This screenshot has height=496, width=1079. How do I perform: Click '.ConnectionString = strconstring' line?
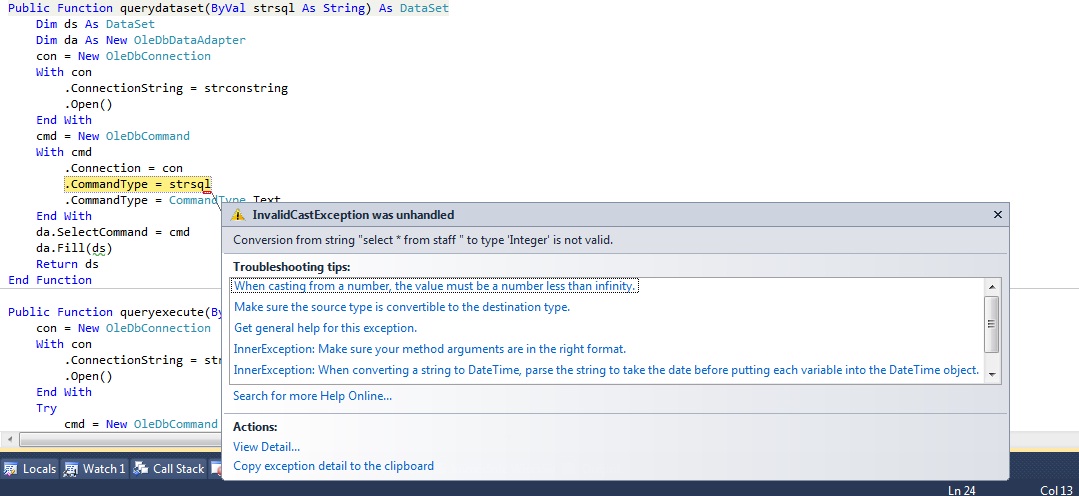pos(176,88)
